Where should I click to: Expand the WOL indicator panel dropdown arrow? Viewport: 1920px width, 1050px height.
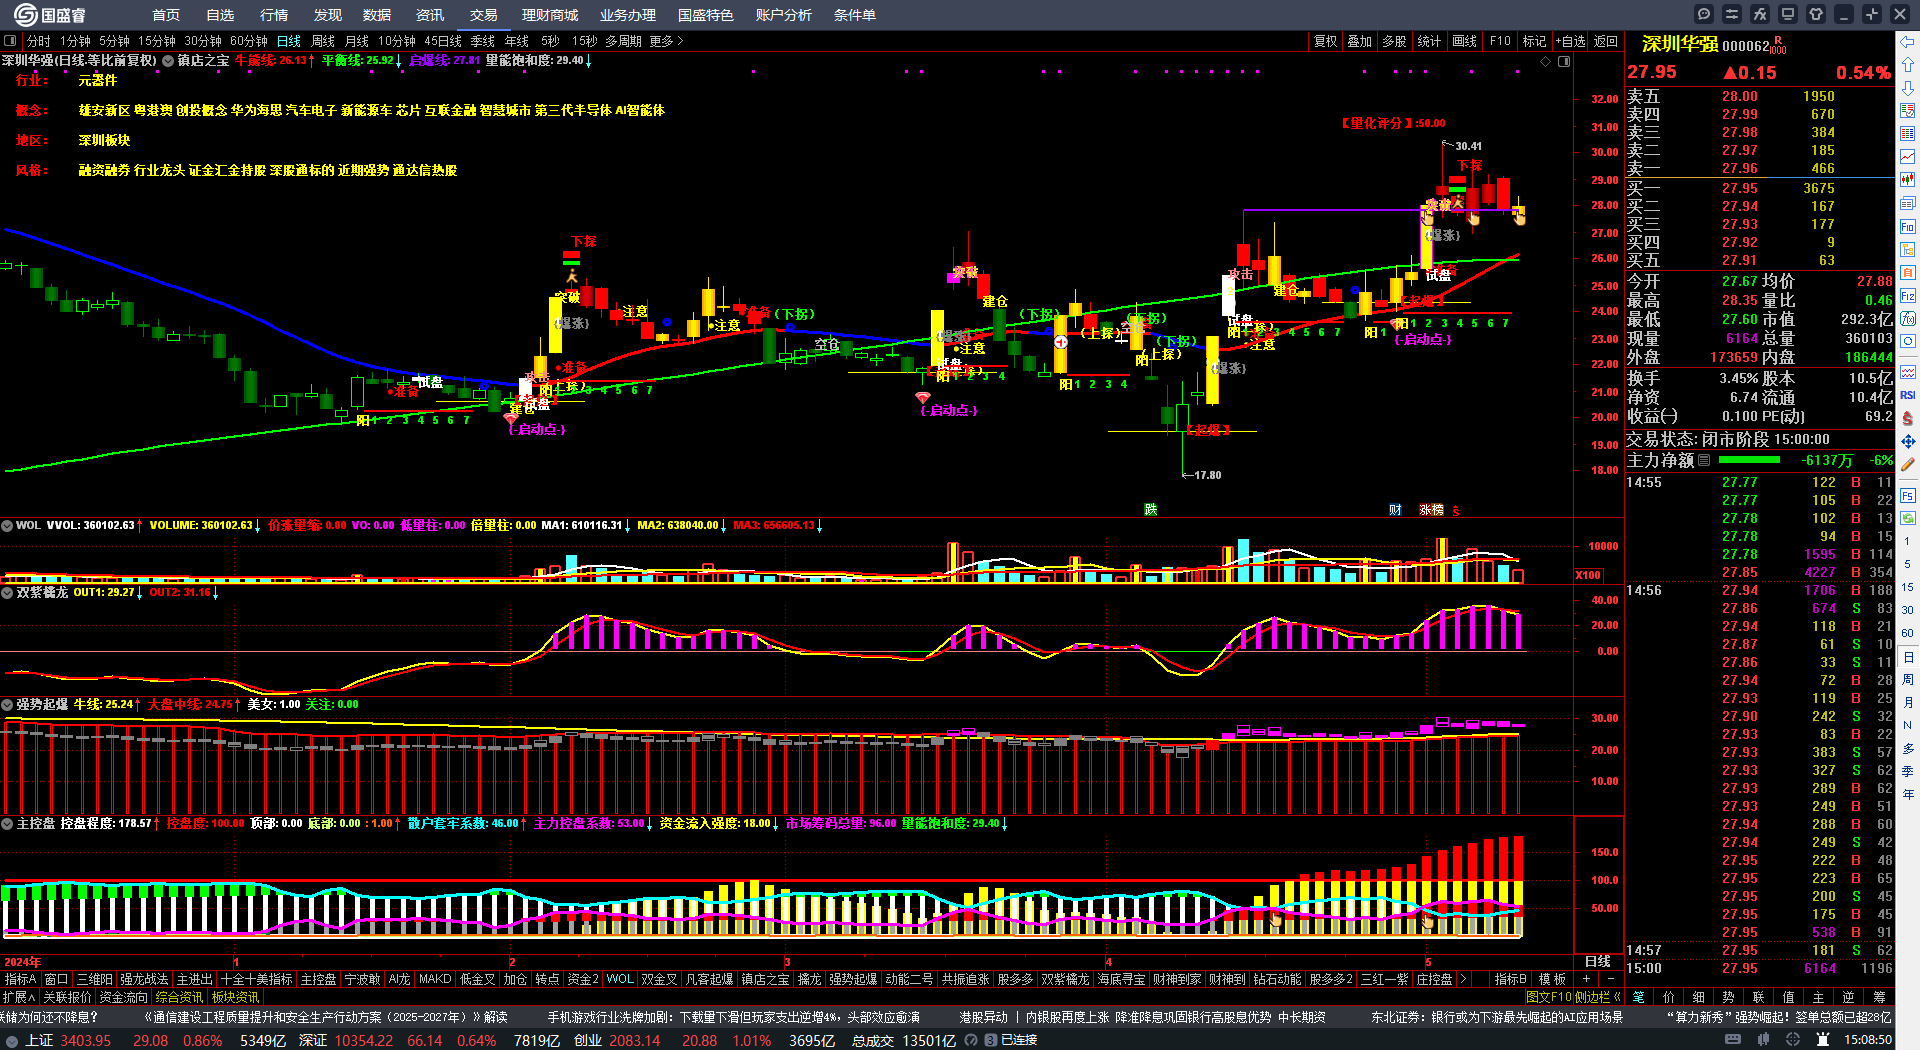[7, 525]
